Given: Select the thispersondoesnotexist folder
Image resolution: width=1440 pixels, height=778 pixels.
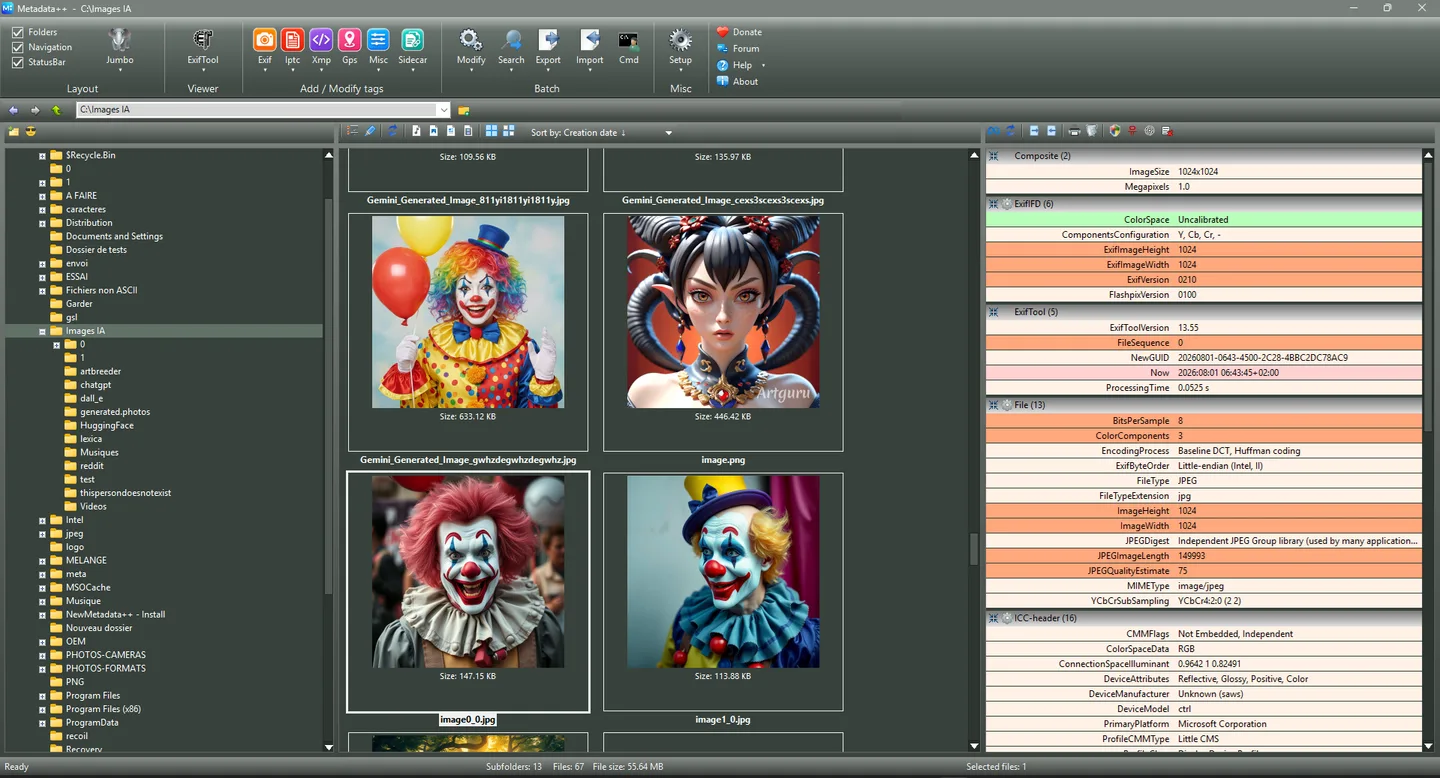Looking at the screenshot, I should (125, 493).
